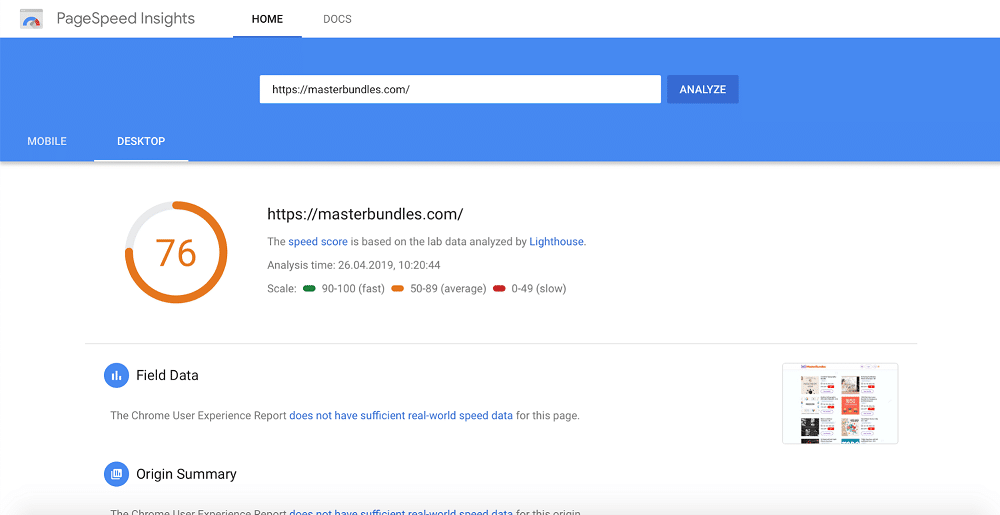Click the green fast scale indicator
This screenshot has height=515, width=1000.
(x=309, y=289)
